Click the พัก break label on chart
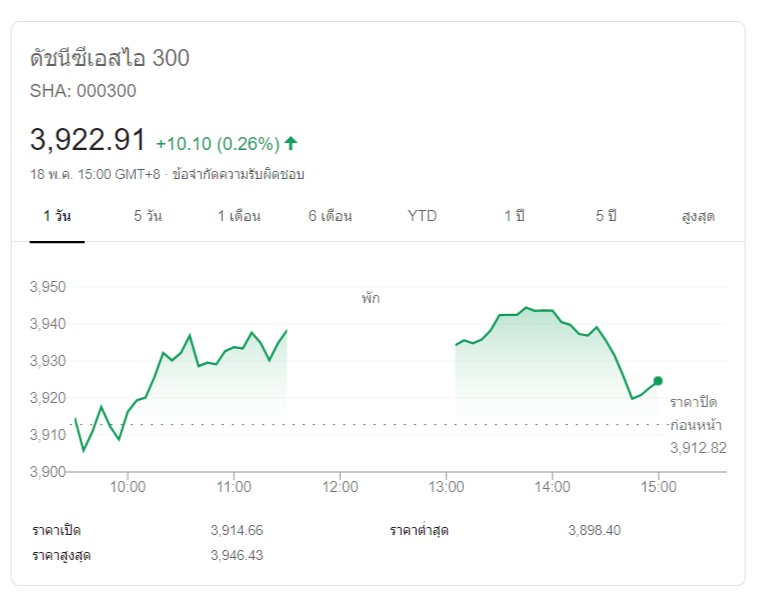This screenshot has height=611, width=759. [x=371, y=298]
